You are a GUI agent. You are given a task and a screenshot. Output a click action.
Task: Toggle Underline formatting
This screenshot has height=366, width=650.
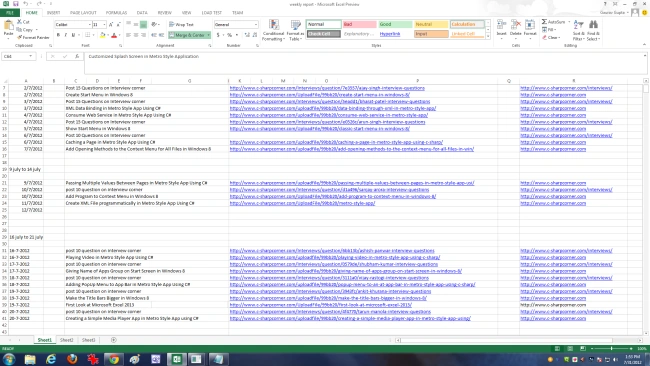pos(73,35)
